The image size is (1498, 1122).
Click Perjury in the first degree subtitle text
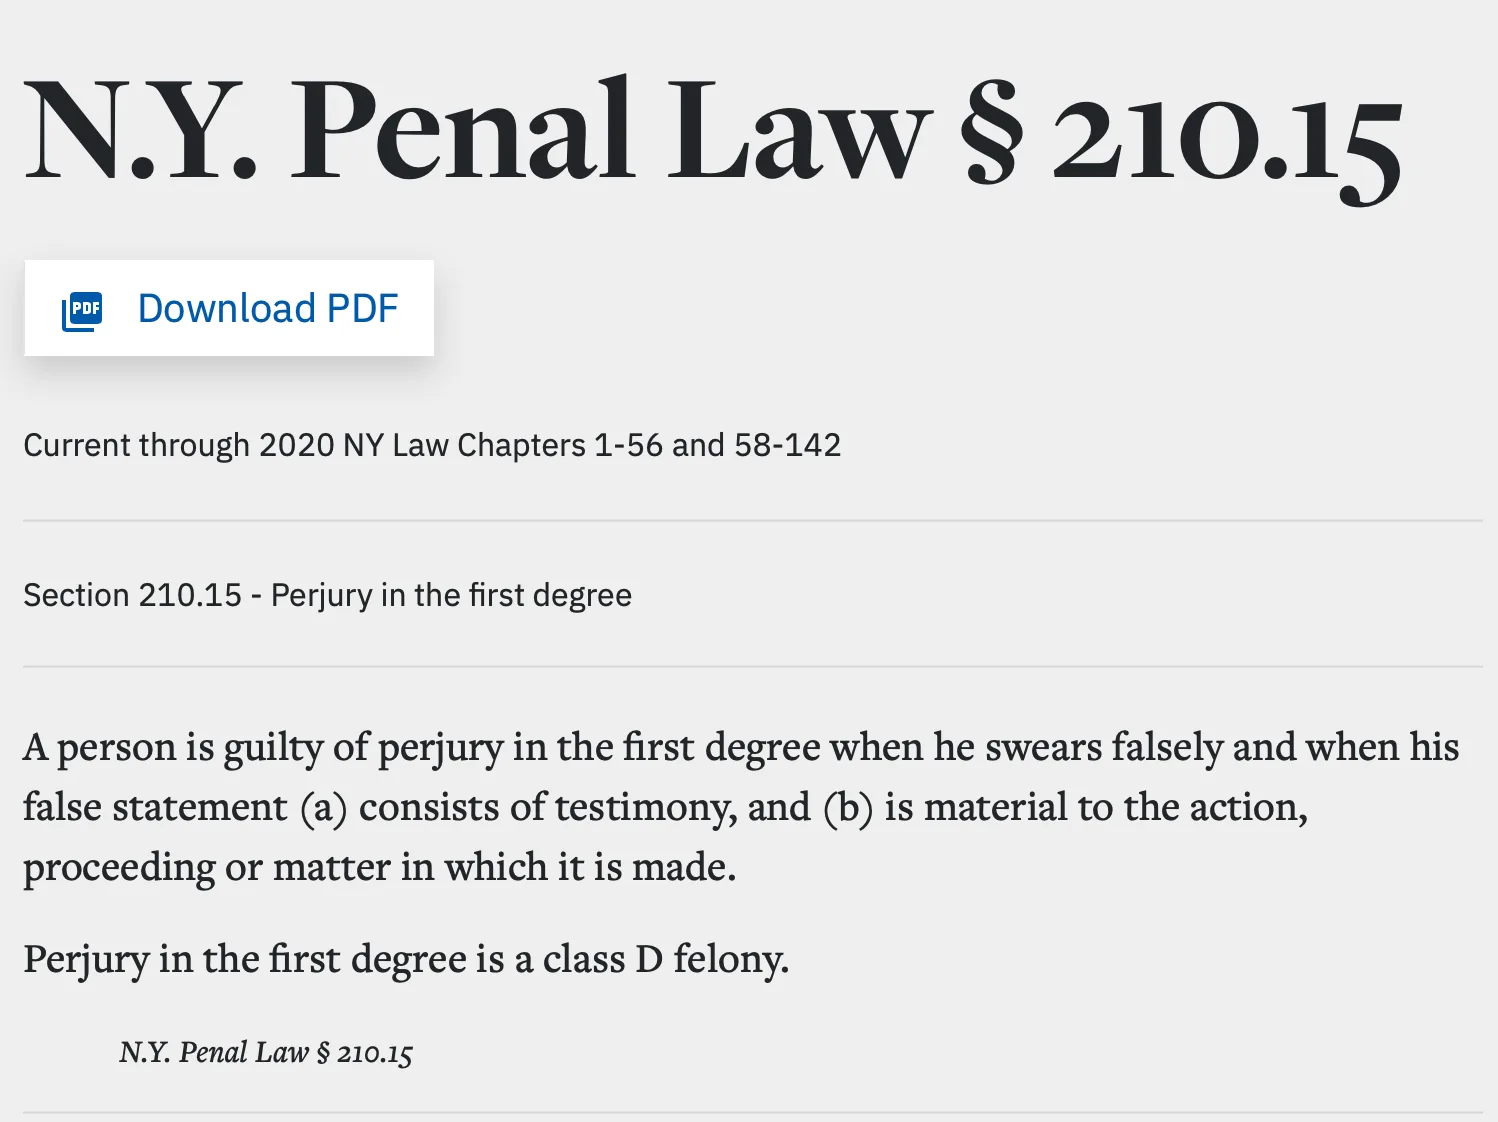tap(452, 595)
